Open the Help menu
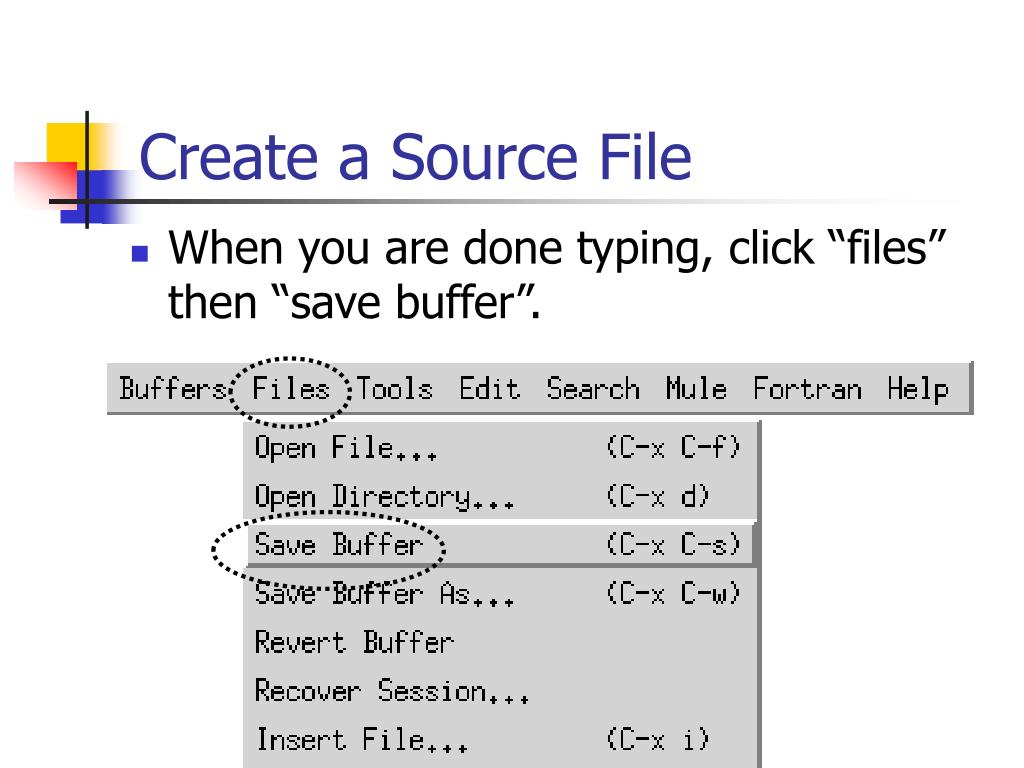The image size is (1024, 768). click(917, 388)
